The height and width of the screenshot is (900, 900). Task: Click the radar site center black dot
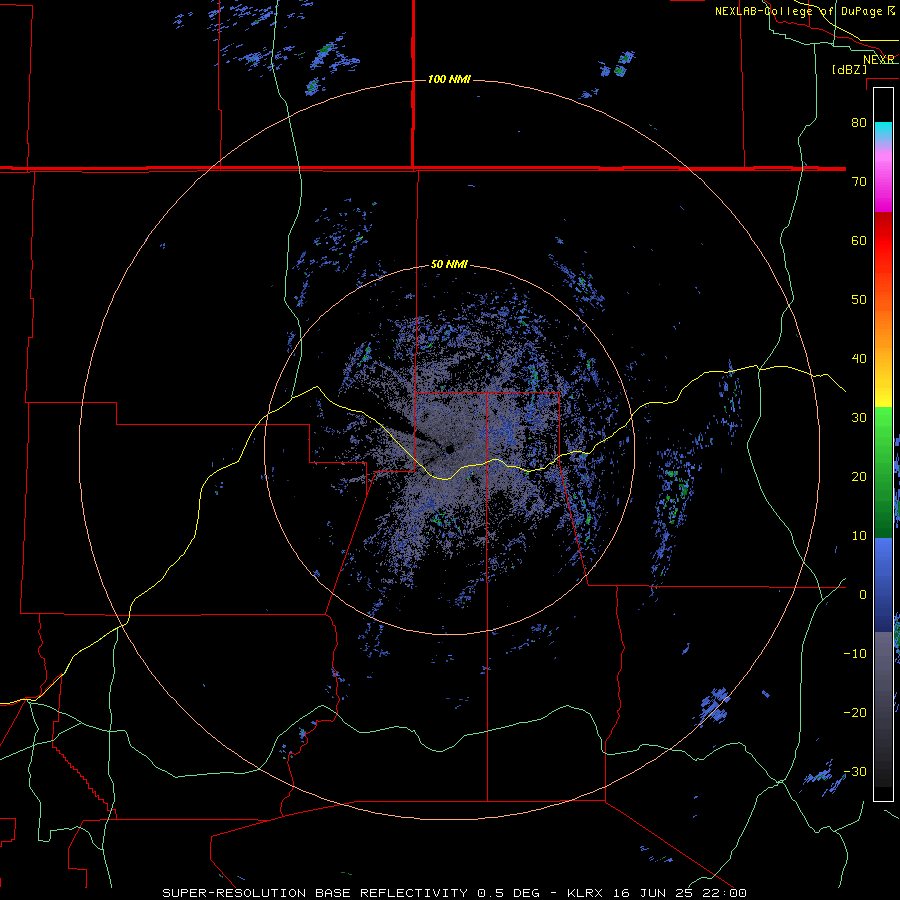[x=449, y=449]
